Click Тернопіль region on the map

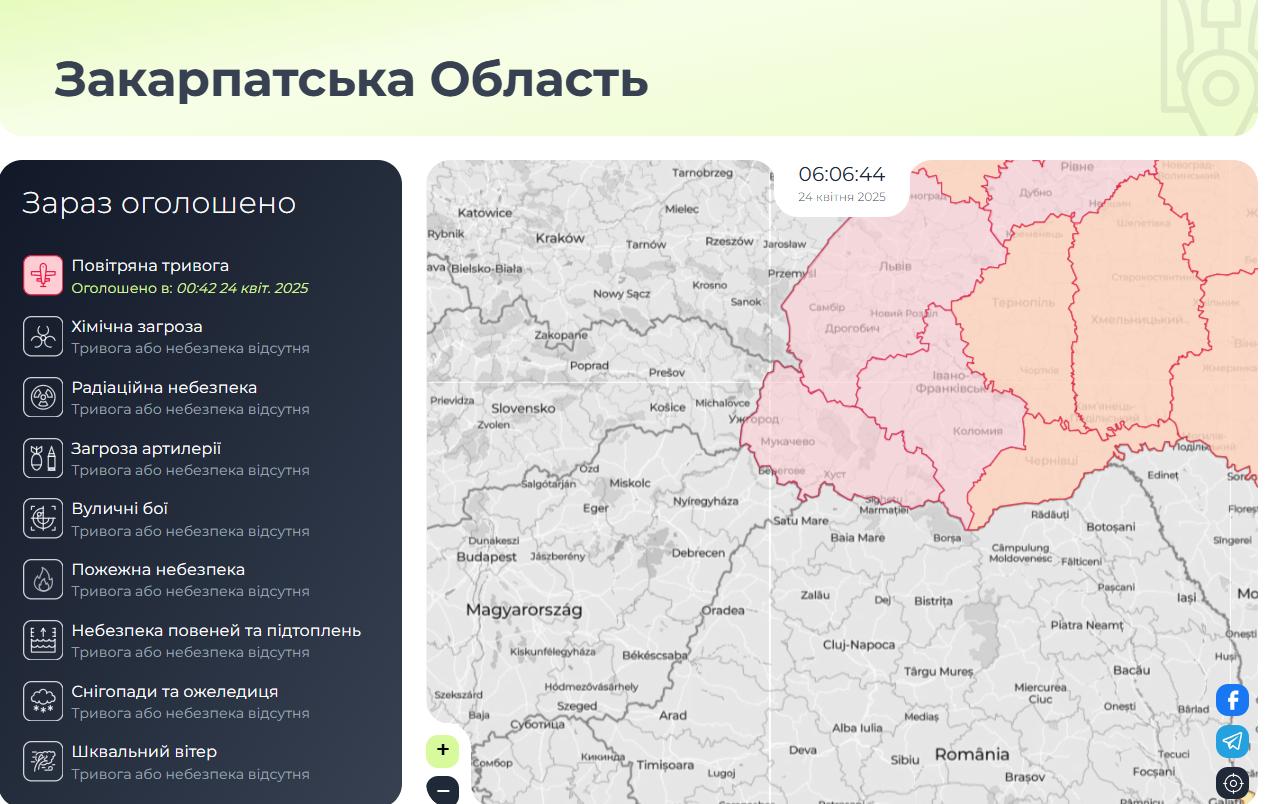[x=1023, y=302]
